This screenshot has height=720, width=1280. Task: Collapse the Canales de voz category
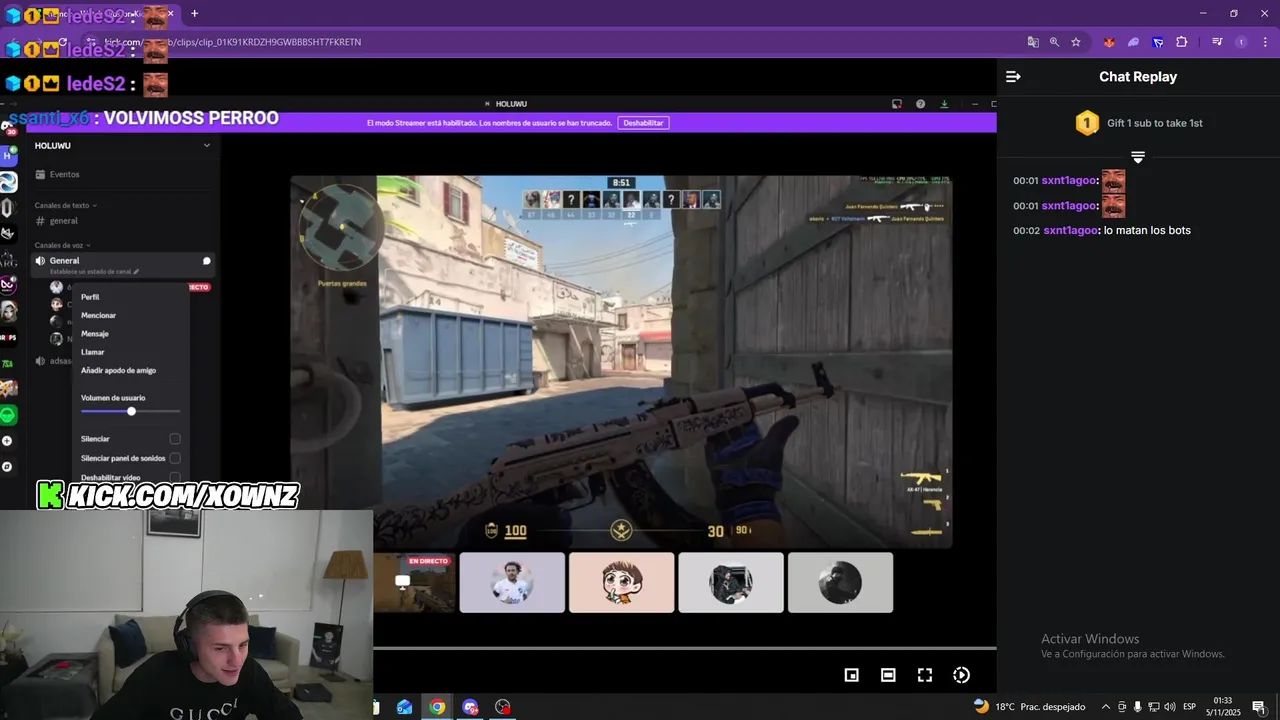62,245
